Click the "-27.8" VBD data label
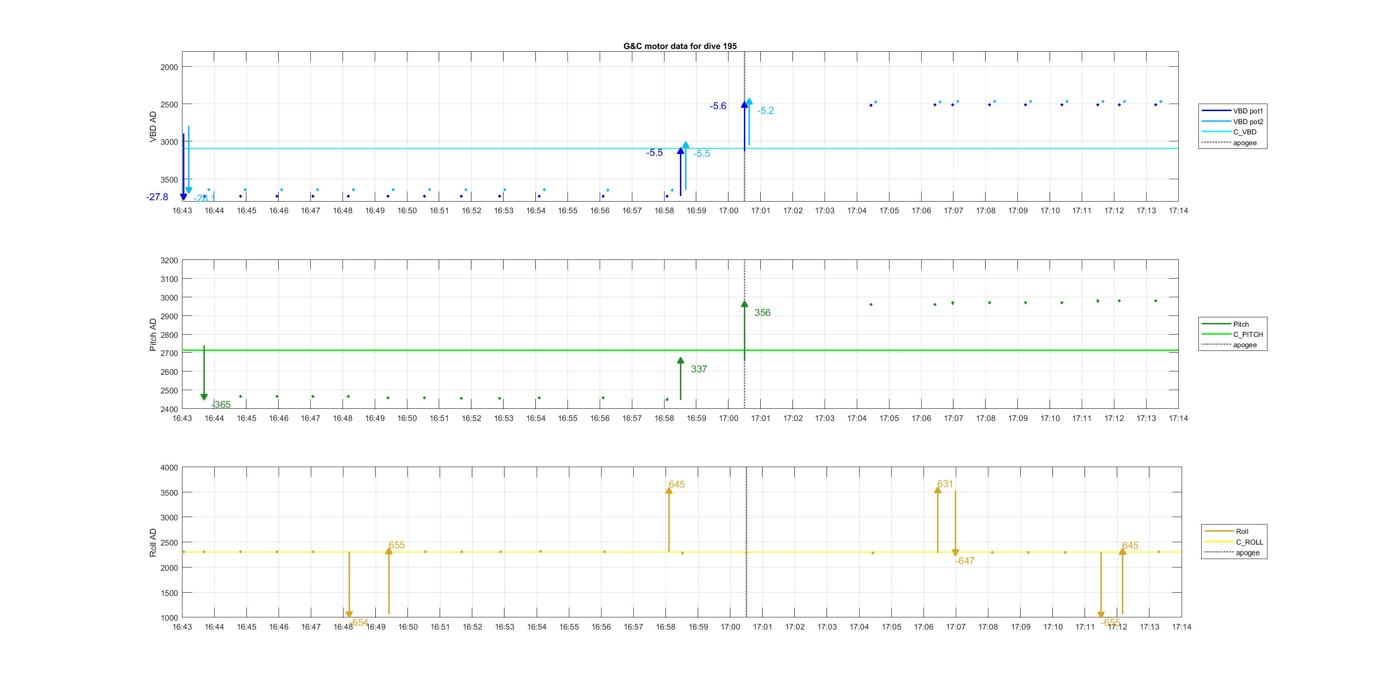The image size is (1400, 693). click(x=157, y=197)
